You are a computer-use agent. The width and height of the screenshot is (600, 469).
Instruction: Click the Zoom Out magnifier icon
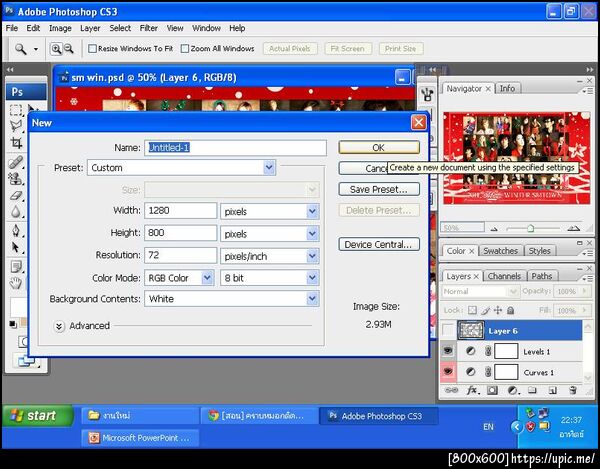click(68, 49)
